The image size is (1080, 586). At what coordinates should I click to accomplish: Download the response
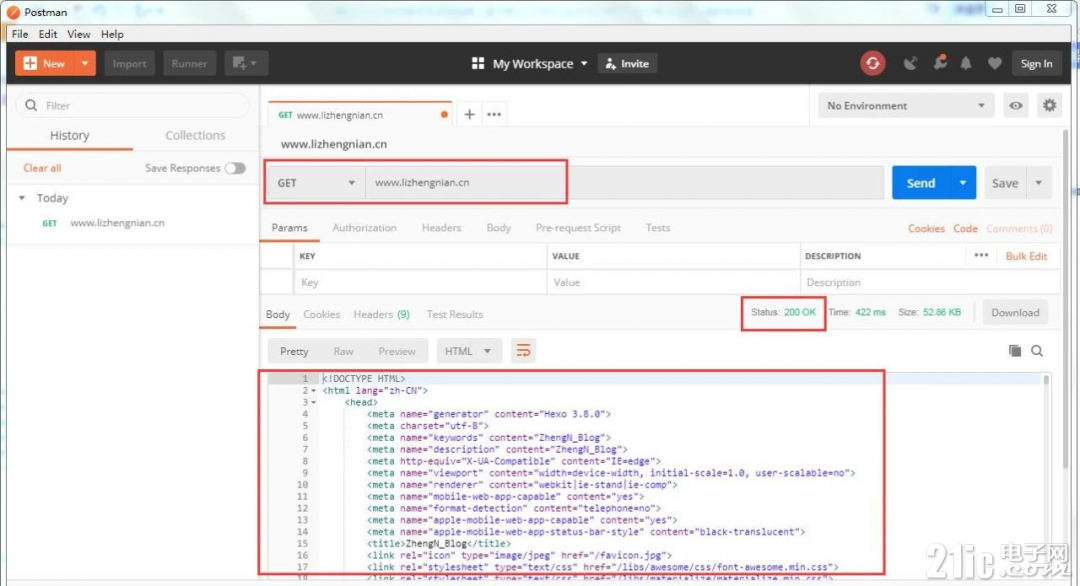[1015, 313]
